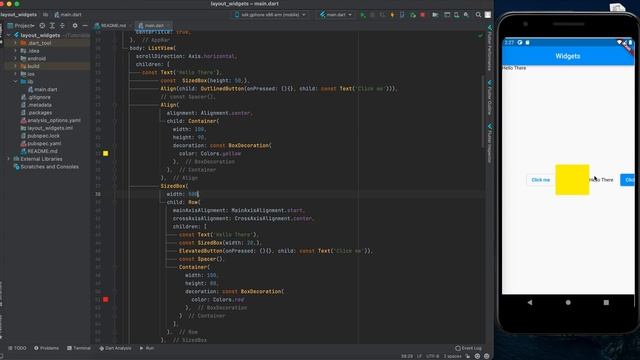640x360 pixels.
Task: Click the fold marker beside 'child: Row('
Action: click(x=115, y=202)
